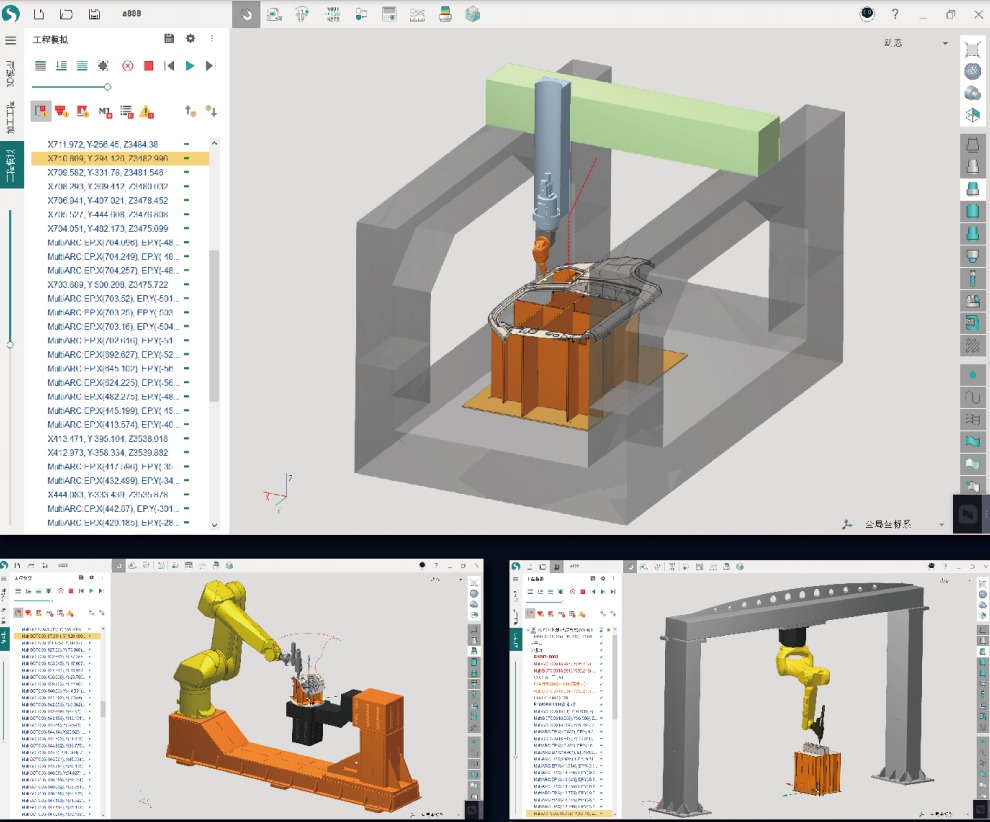The image size is (990, 822).
Task: Toggle the active white tool-holder display button
Action: coord(972,188)
